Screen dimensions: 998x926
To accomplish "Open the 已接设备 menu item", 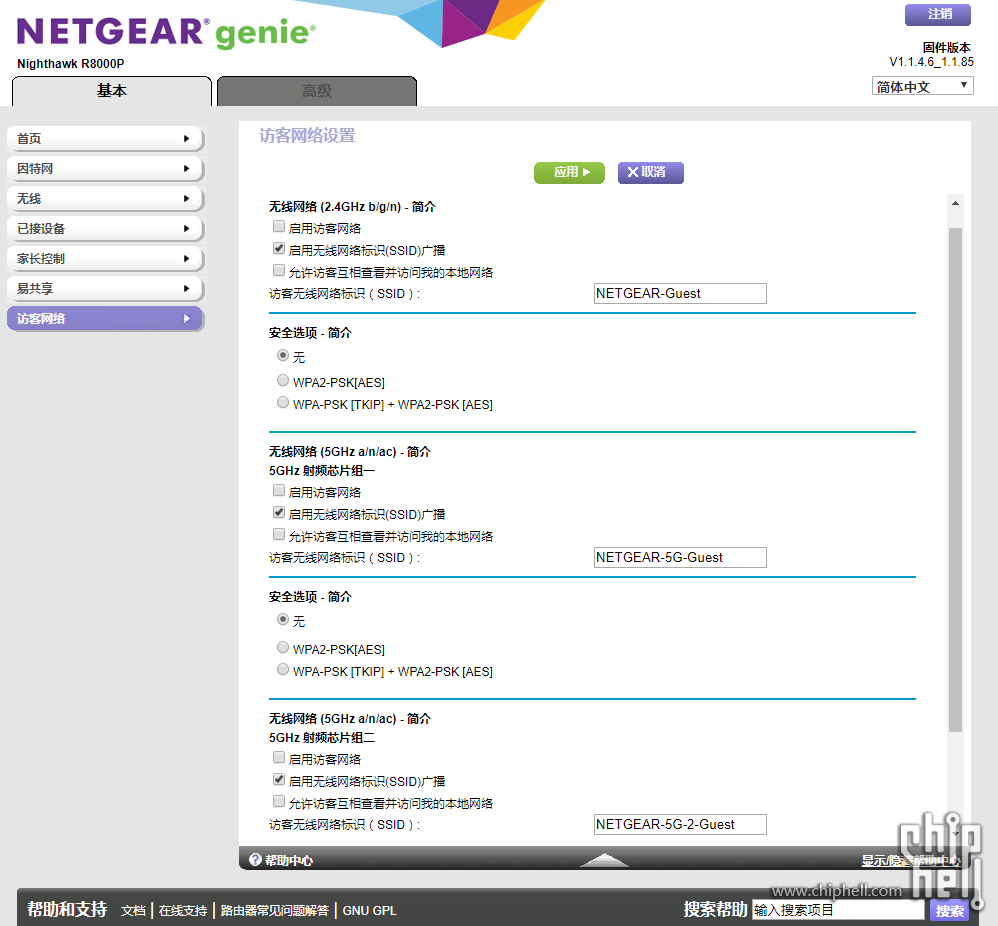I will coord(105,228).
